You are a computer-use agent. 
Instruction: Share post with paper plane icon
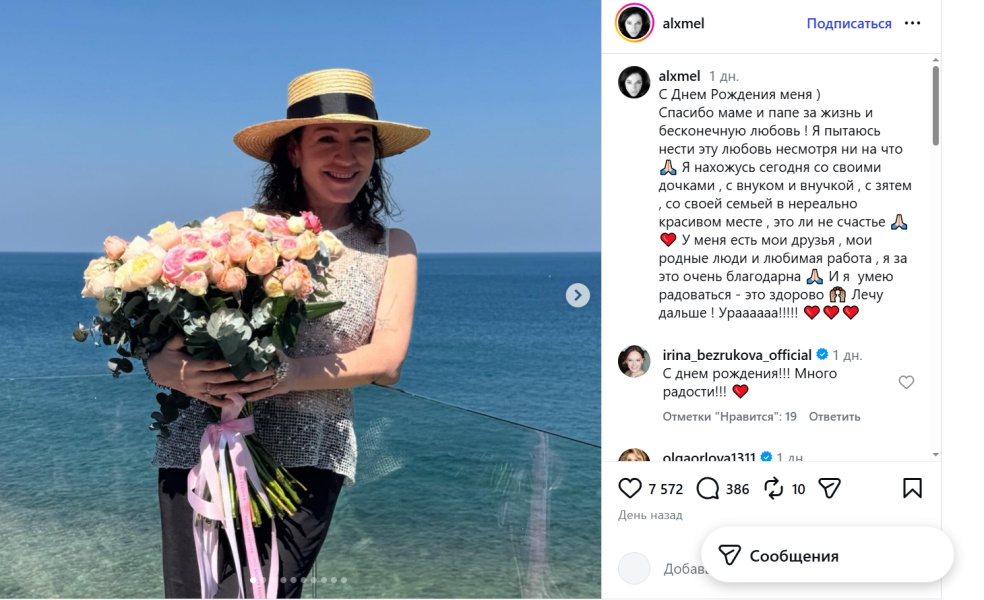830,488
